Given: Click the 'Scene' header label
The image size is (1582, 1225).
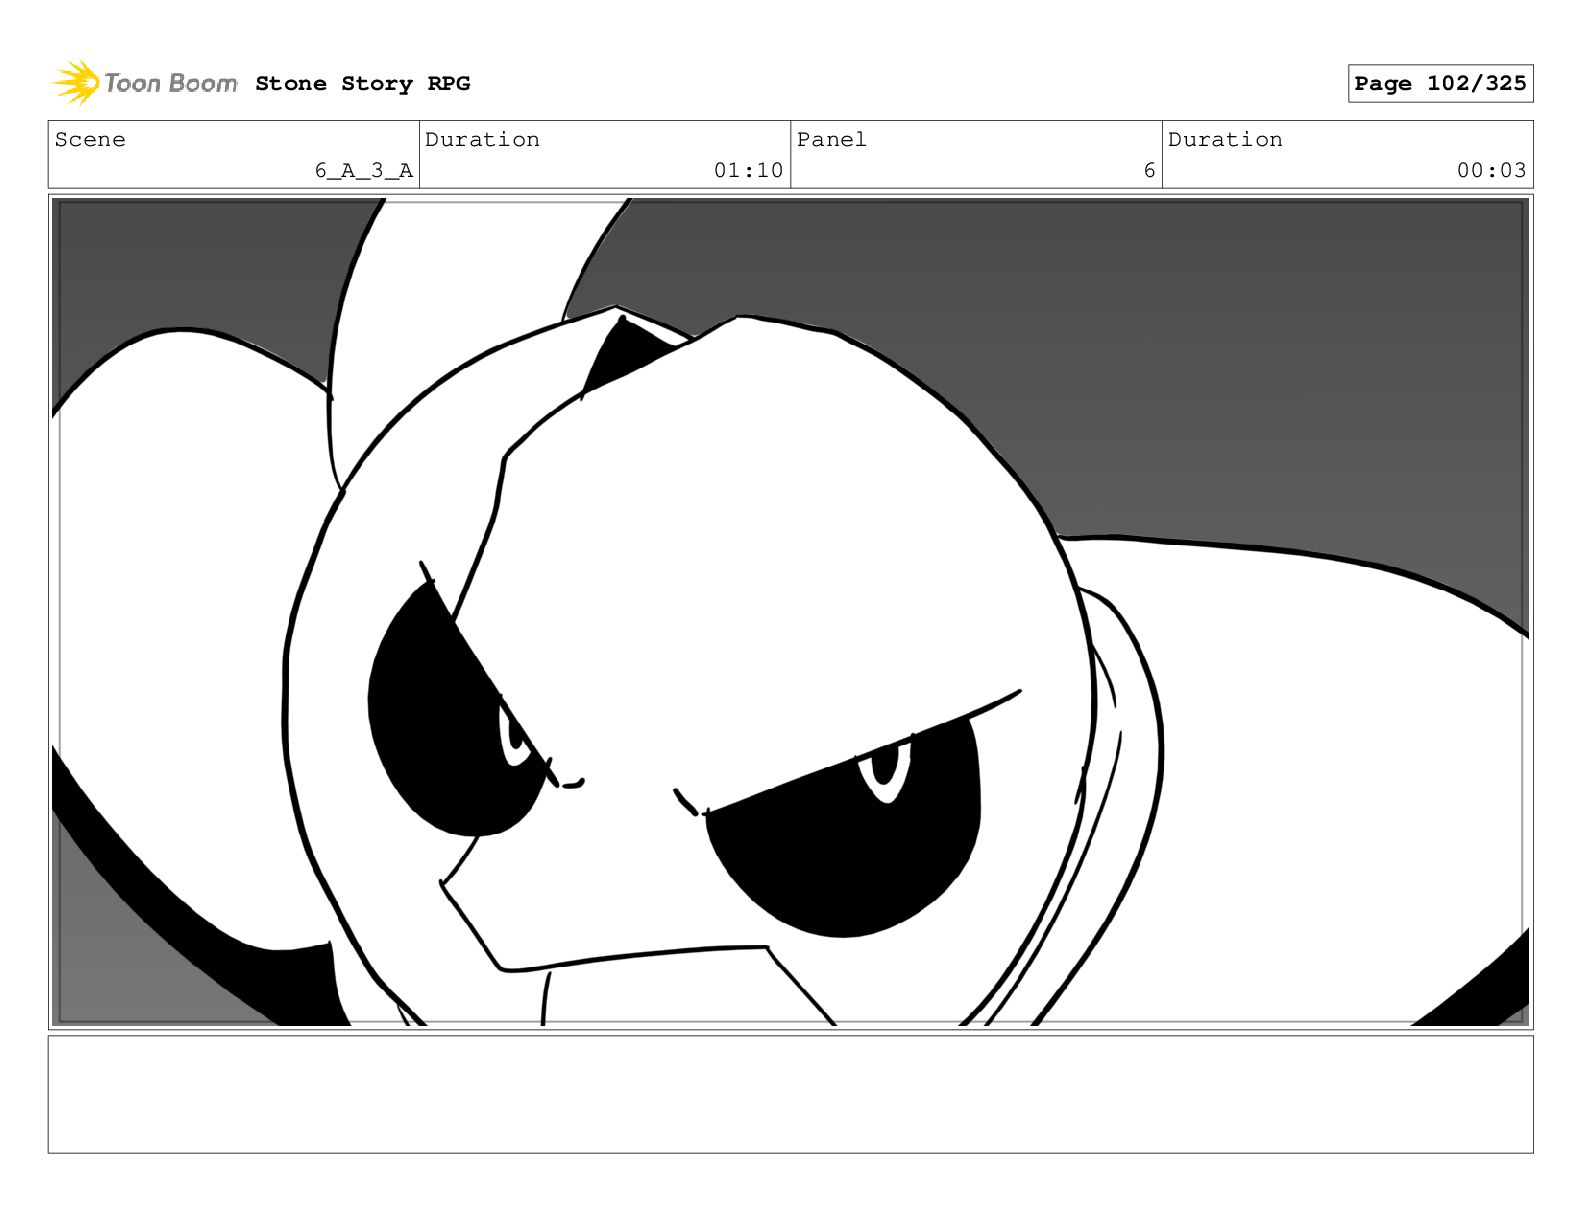Looking at the screenshot, I should 90,140.
